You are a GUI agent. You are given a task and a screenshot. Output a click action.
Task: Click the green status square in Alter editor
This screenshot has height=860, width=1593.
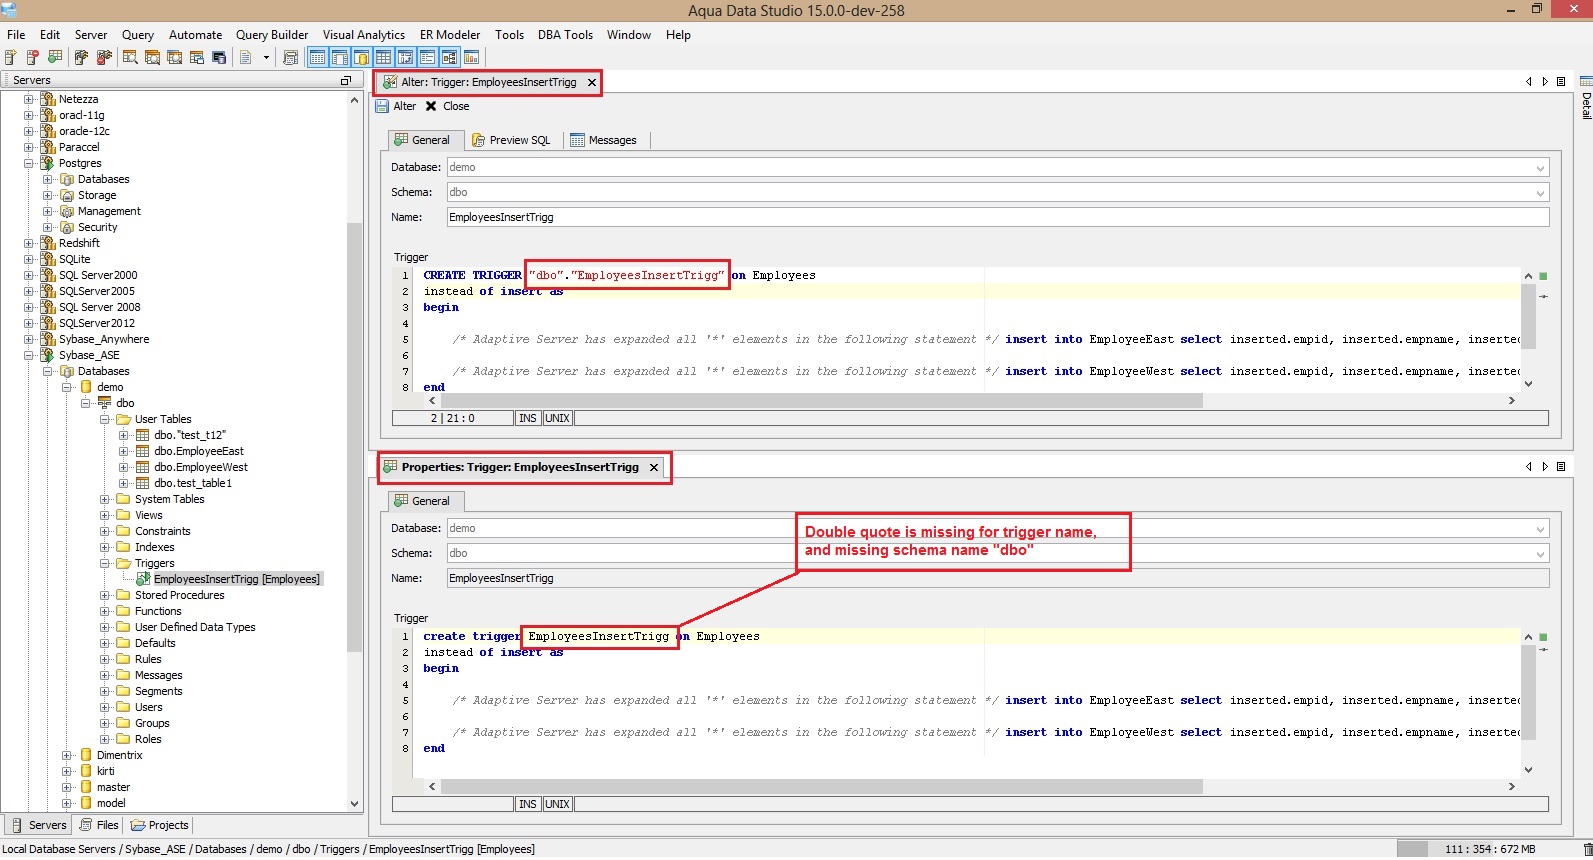(1543, 276)
